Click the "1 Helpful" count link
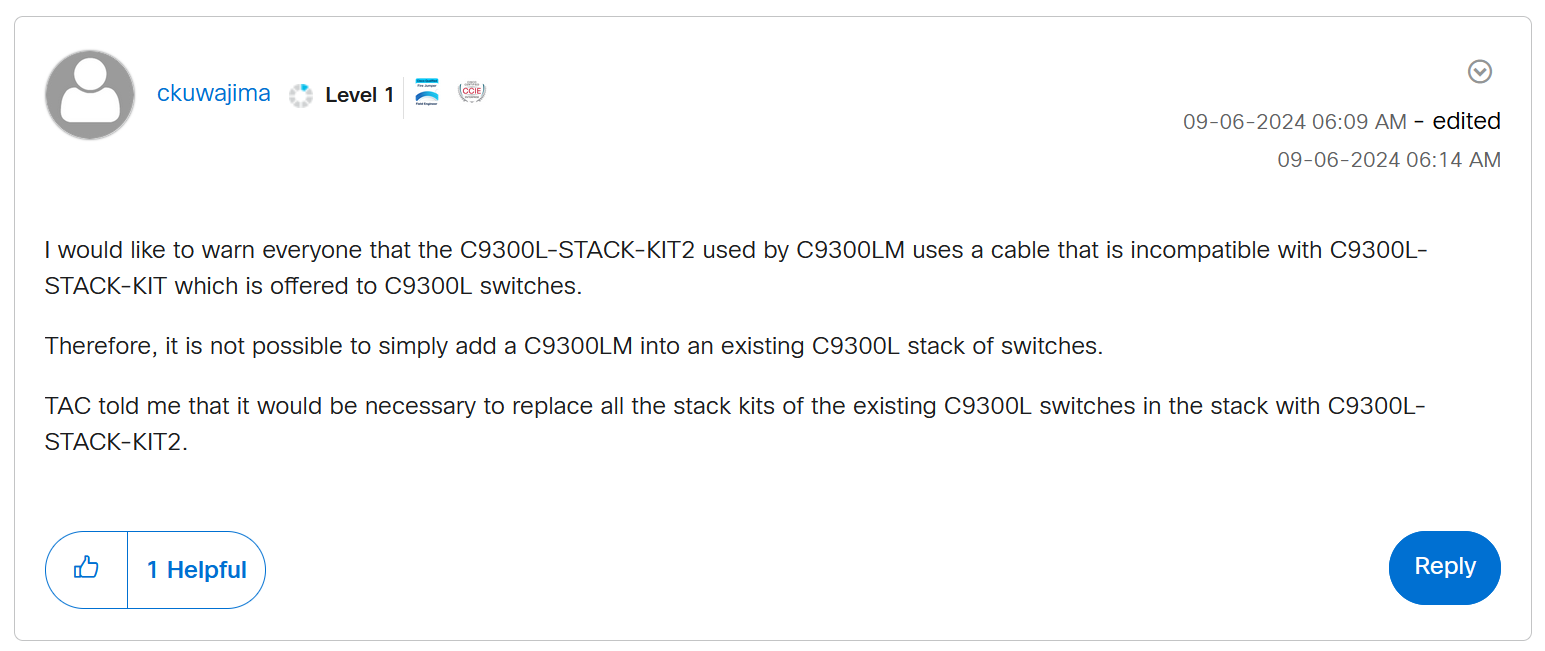1545x651 pixels. (196, 569)
